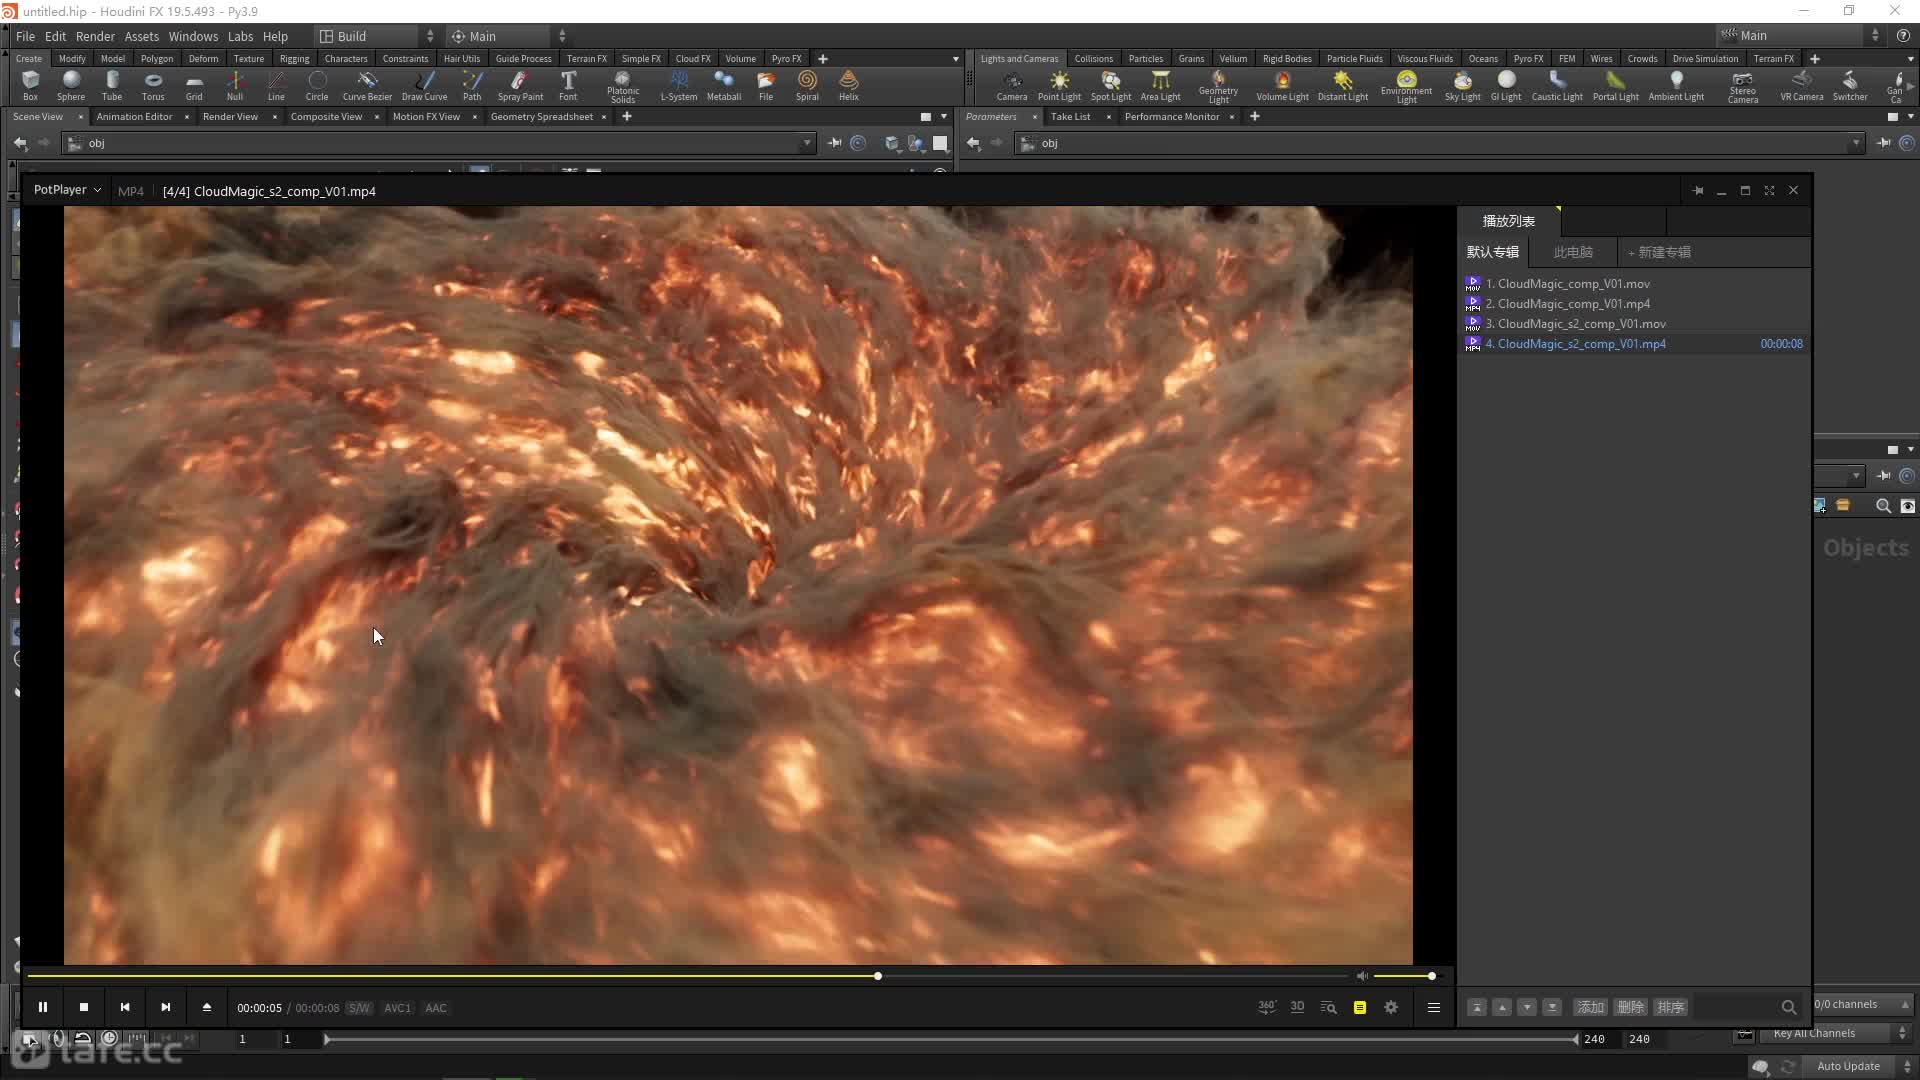Open Key All Channels dropdown
The image size is (1920, 1080).
pos(1838,1033)
